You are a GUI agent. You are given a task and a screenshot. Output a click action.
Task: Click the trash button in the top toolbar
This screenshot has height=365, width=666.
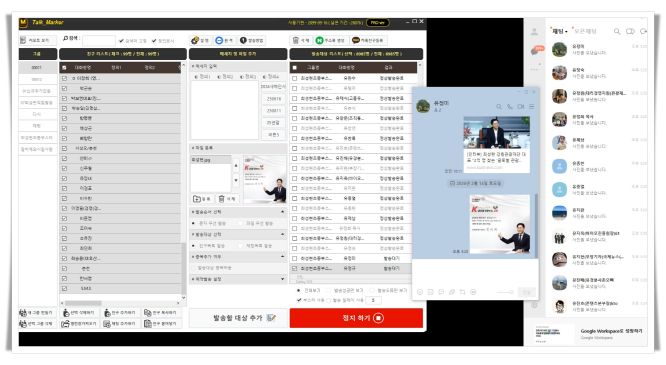(301, 40)
